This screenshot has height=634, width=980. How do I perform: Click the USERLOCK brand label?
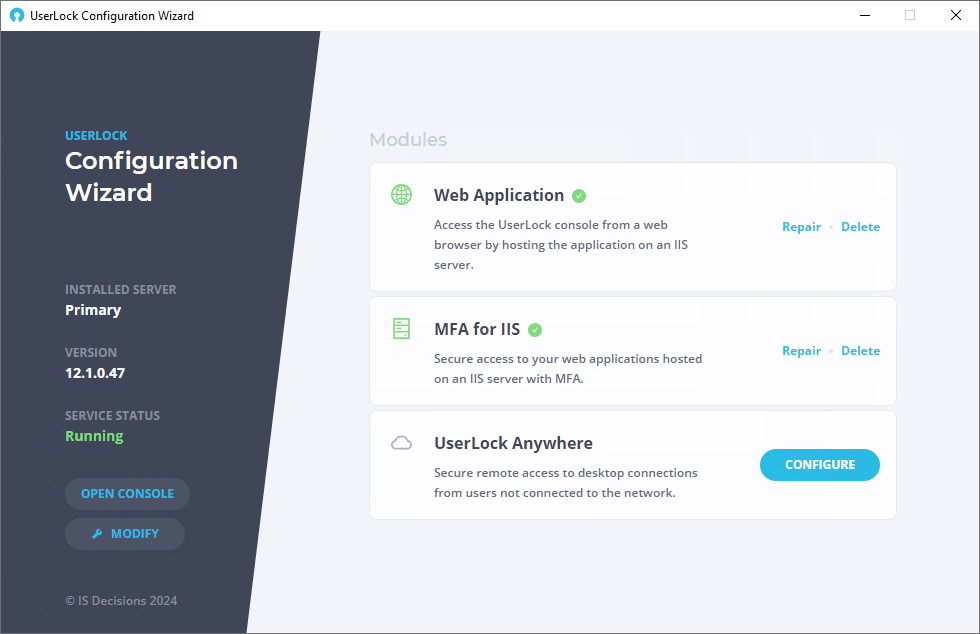[96, 136]
